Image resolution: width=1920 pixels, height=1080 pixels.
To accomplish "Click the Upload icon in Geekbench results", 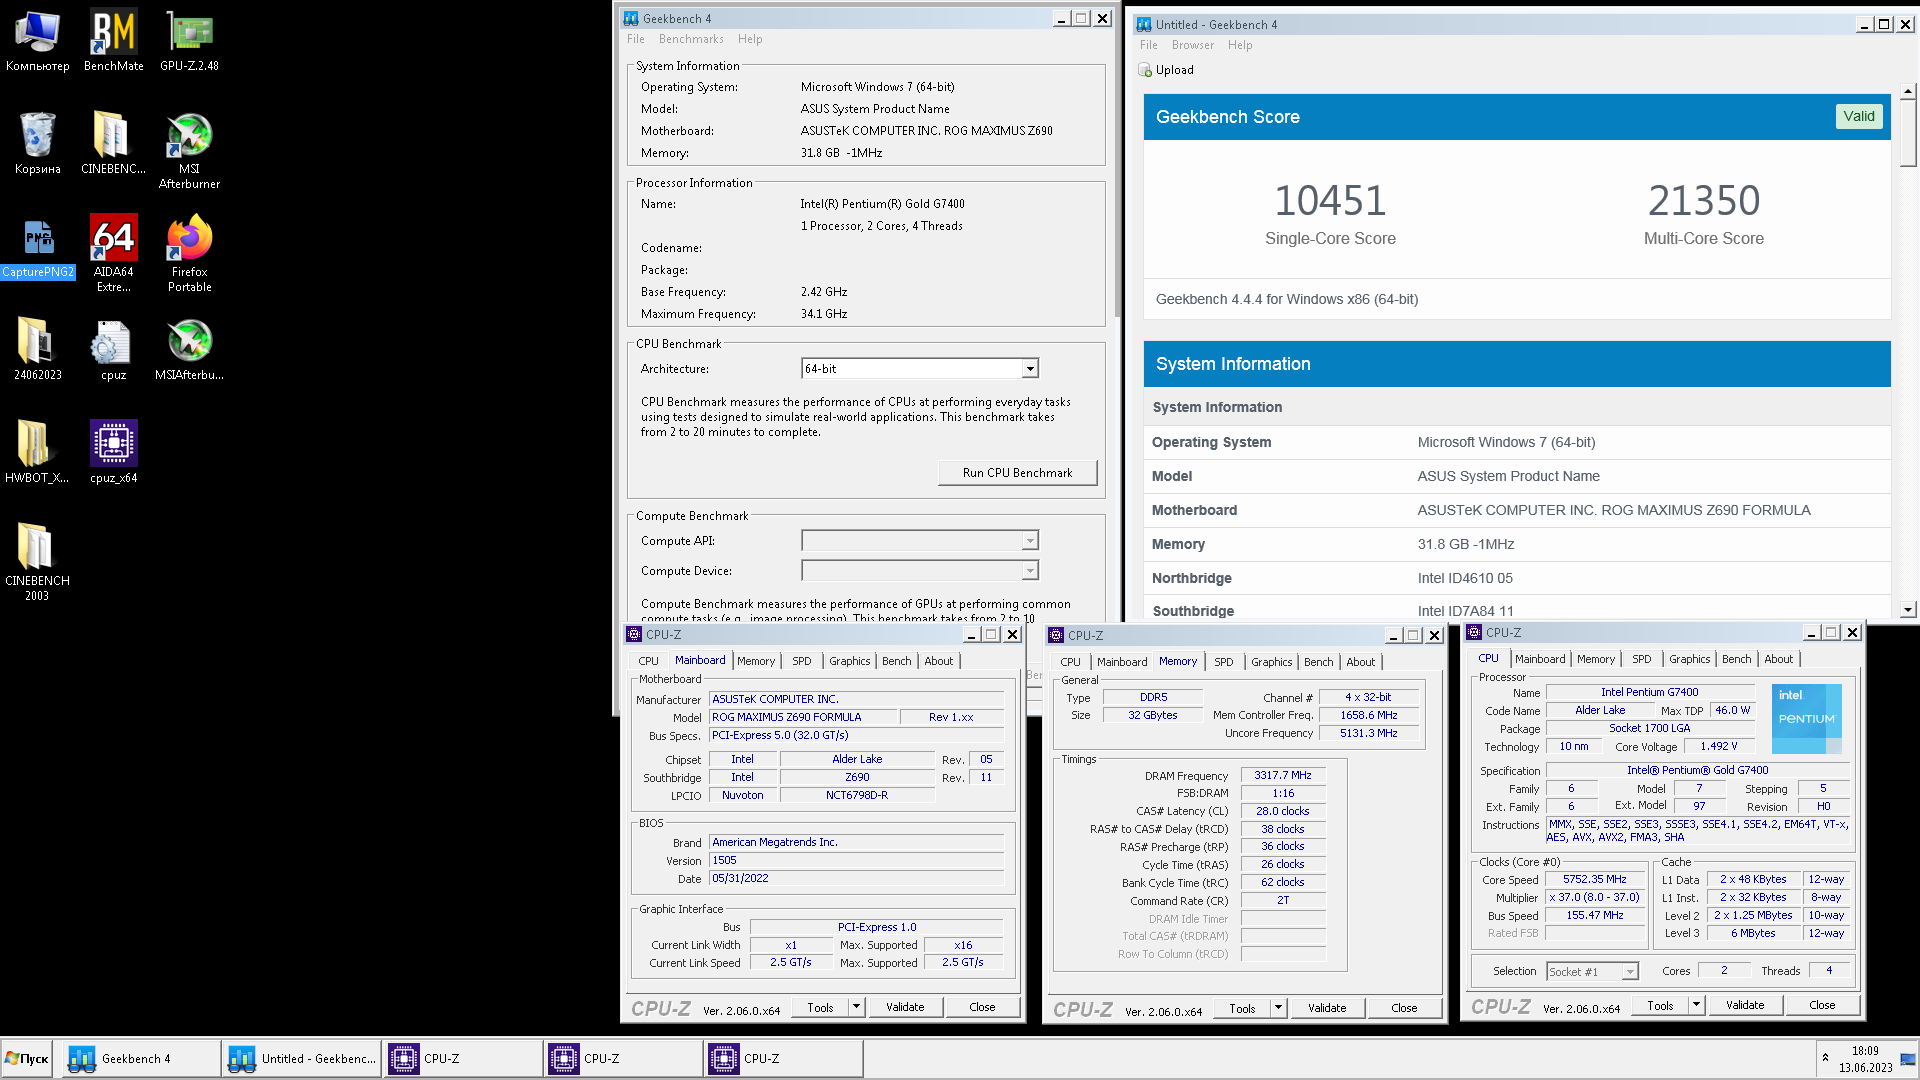I will (1145, 70).
